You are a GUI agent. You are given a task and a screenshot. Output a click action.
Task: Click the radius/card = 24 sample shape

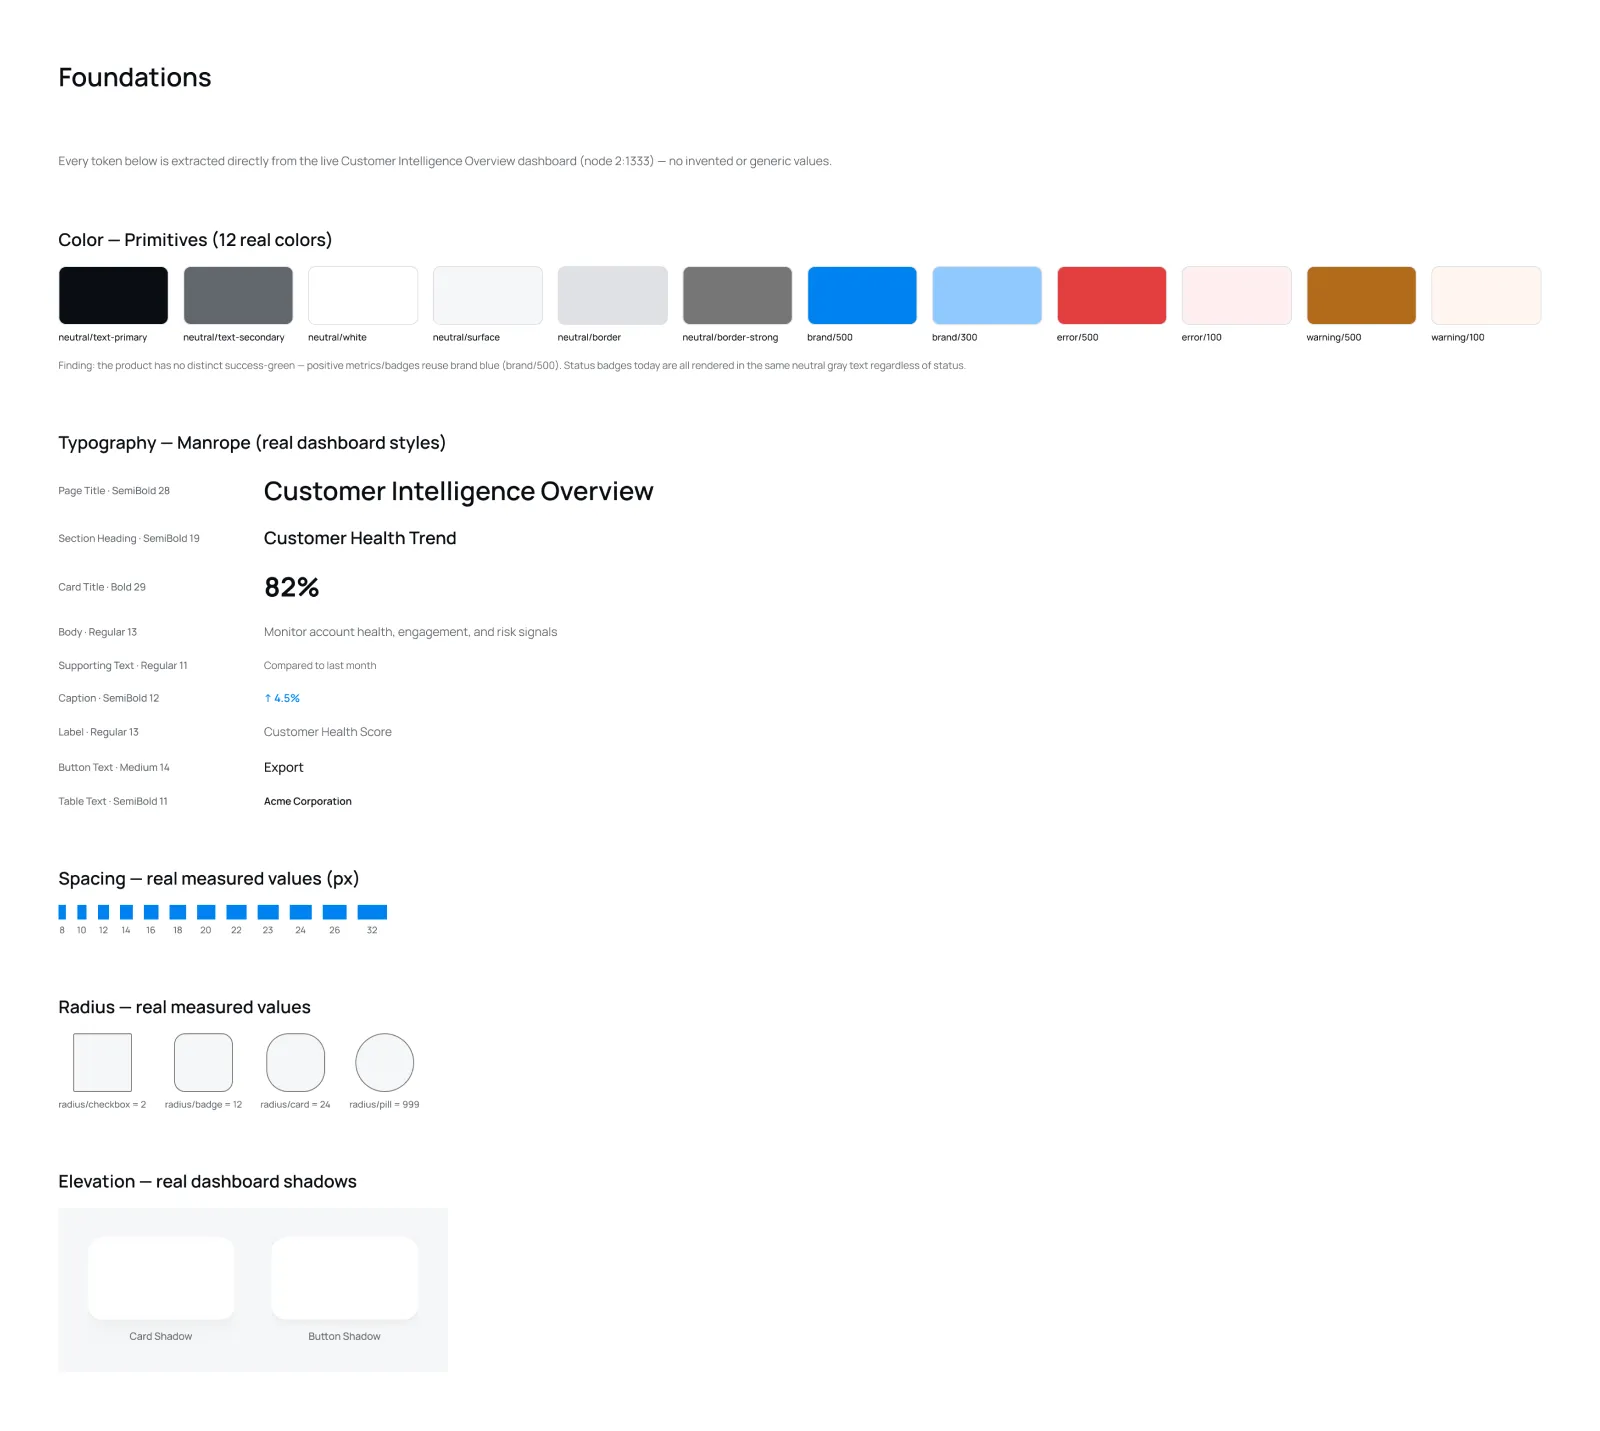(x=295, y=1062)
